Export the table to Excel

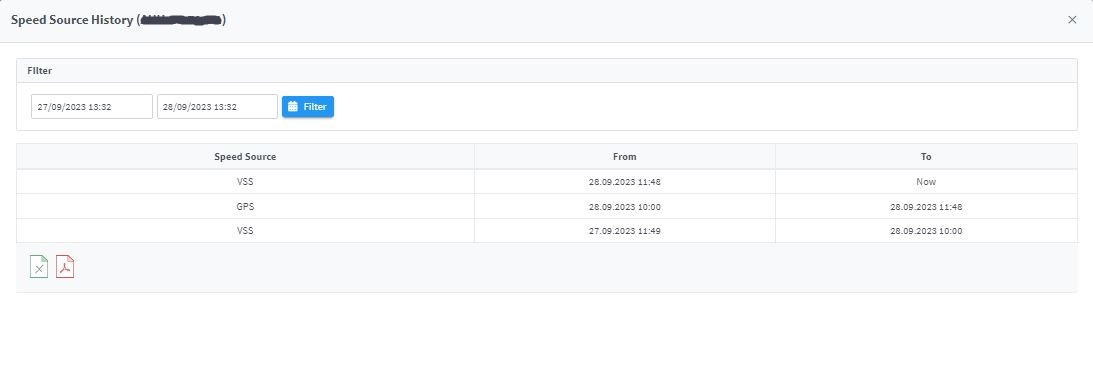[x=39, y=267]
